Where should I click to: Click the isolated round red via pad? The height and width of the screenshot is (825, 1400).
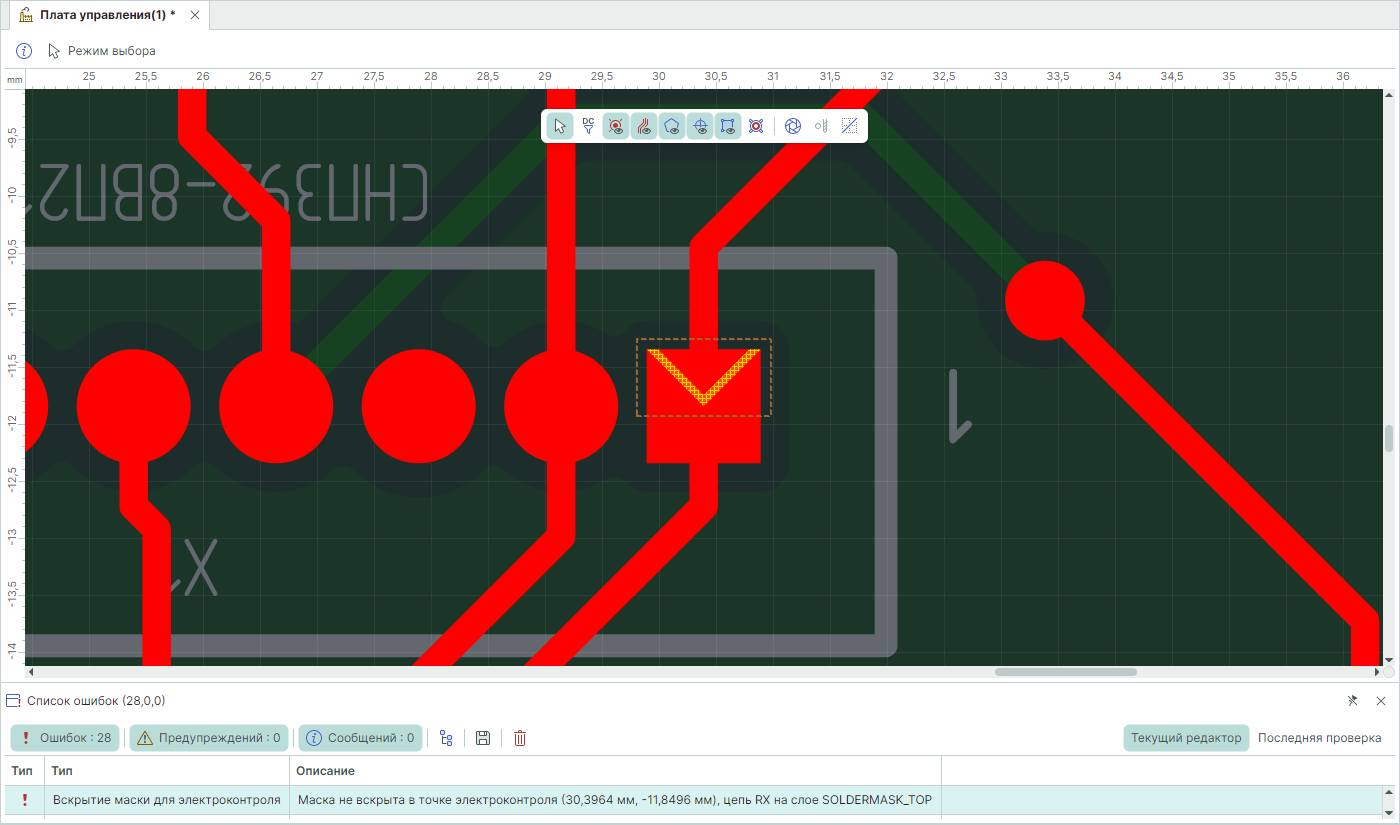[x=1045, y=301]
